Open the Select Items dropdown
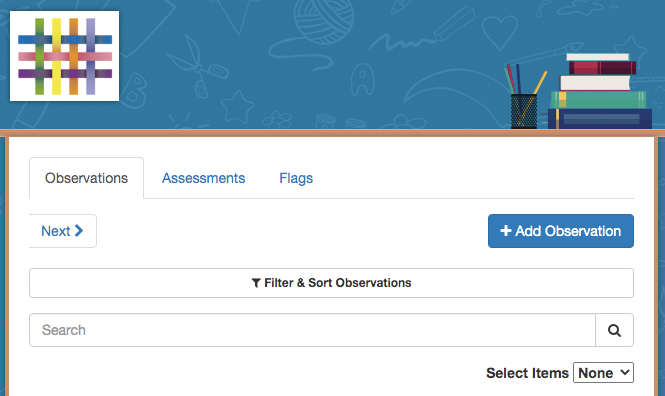Viewport: 665px width, 396px height. (x=603, y=373)
